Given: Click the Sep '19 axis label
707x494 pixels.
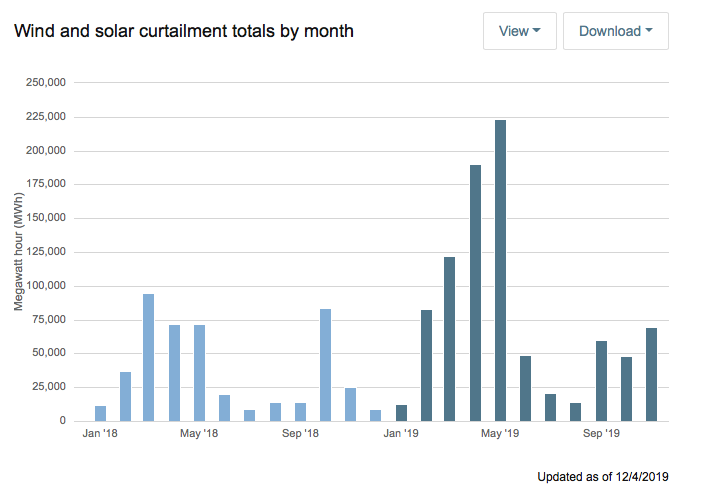Looking at the screenshot, I should [x=601, y=433].
